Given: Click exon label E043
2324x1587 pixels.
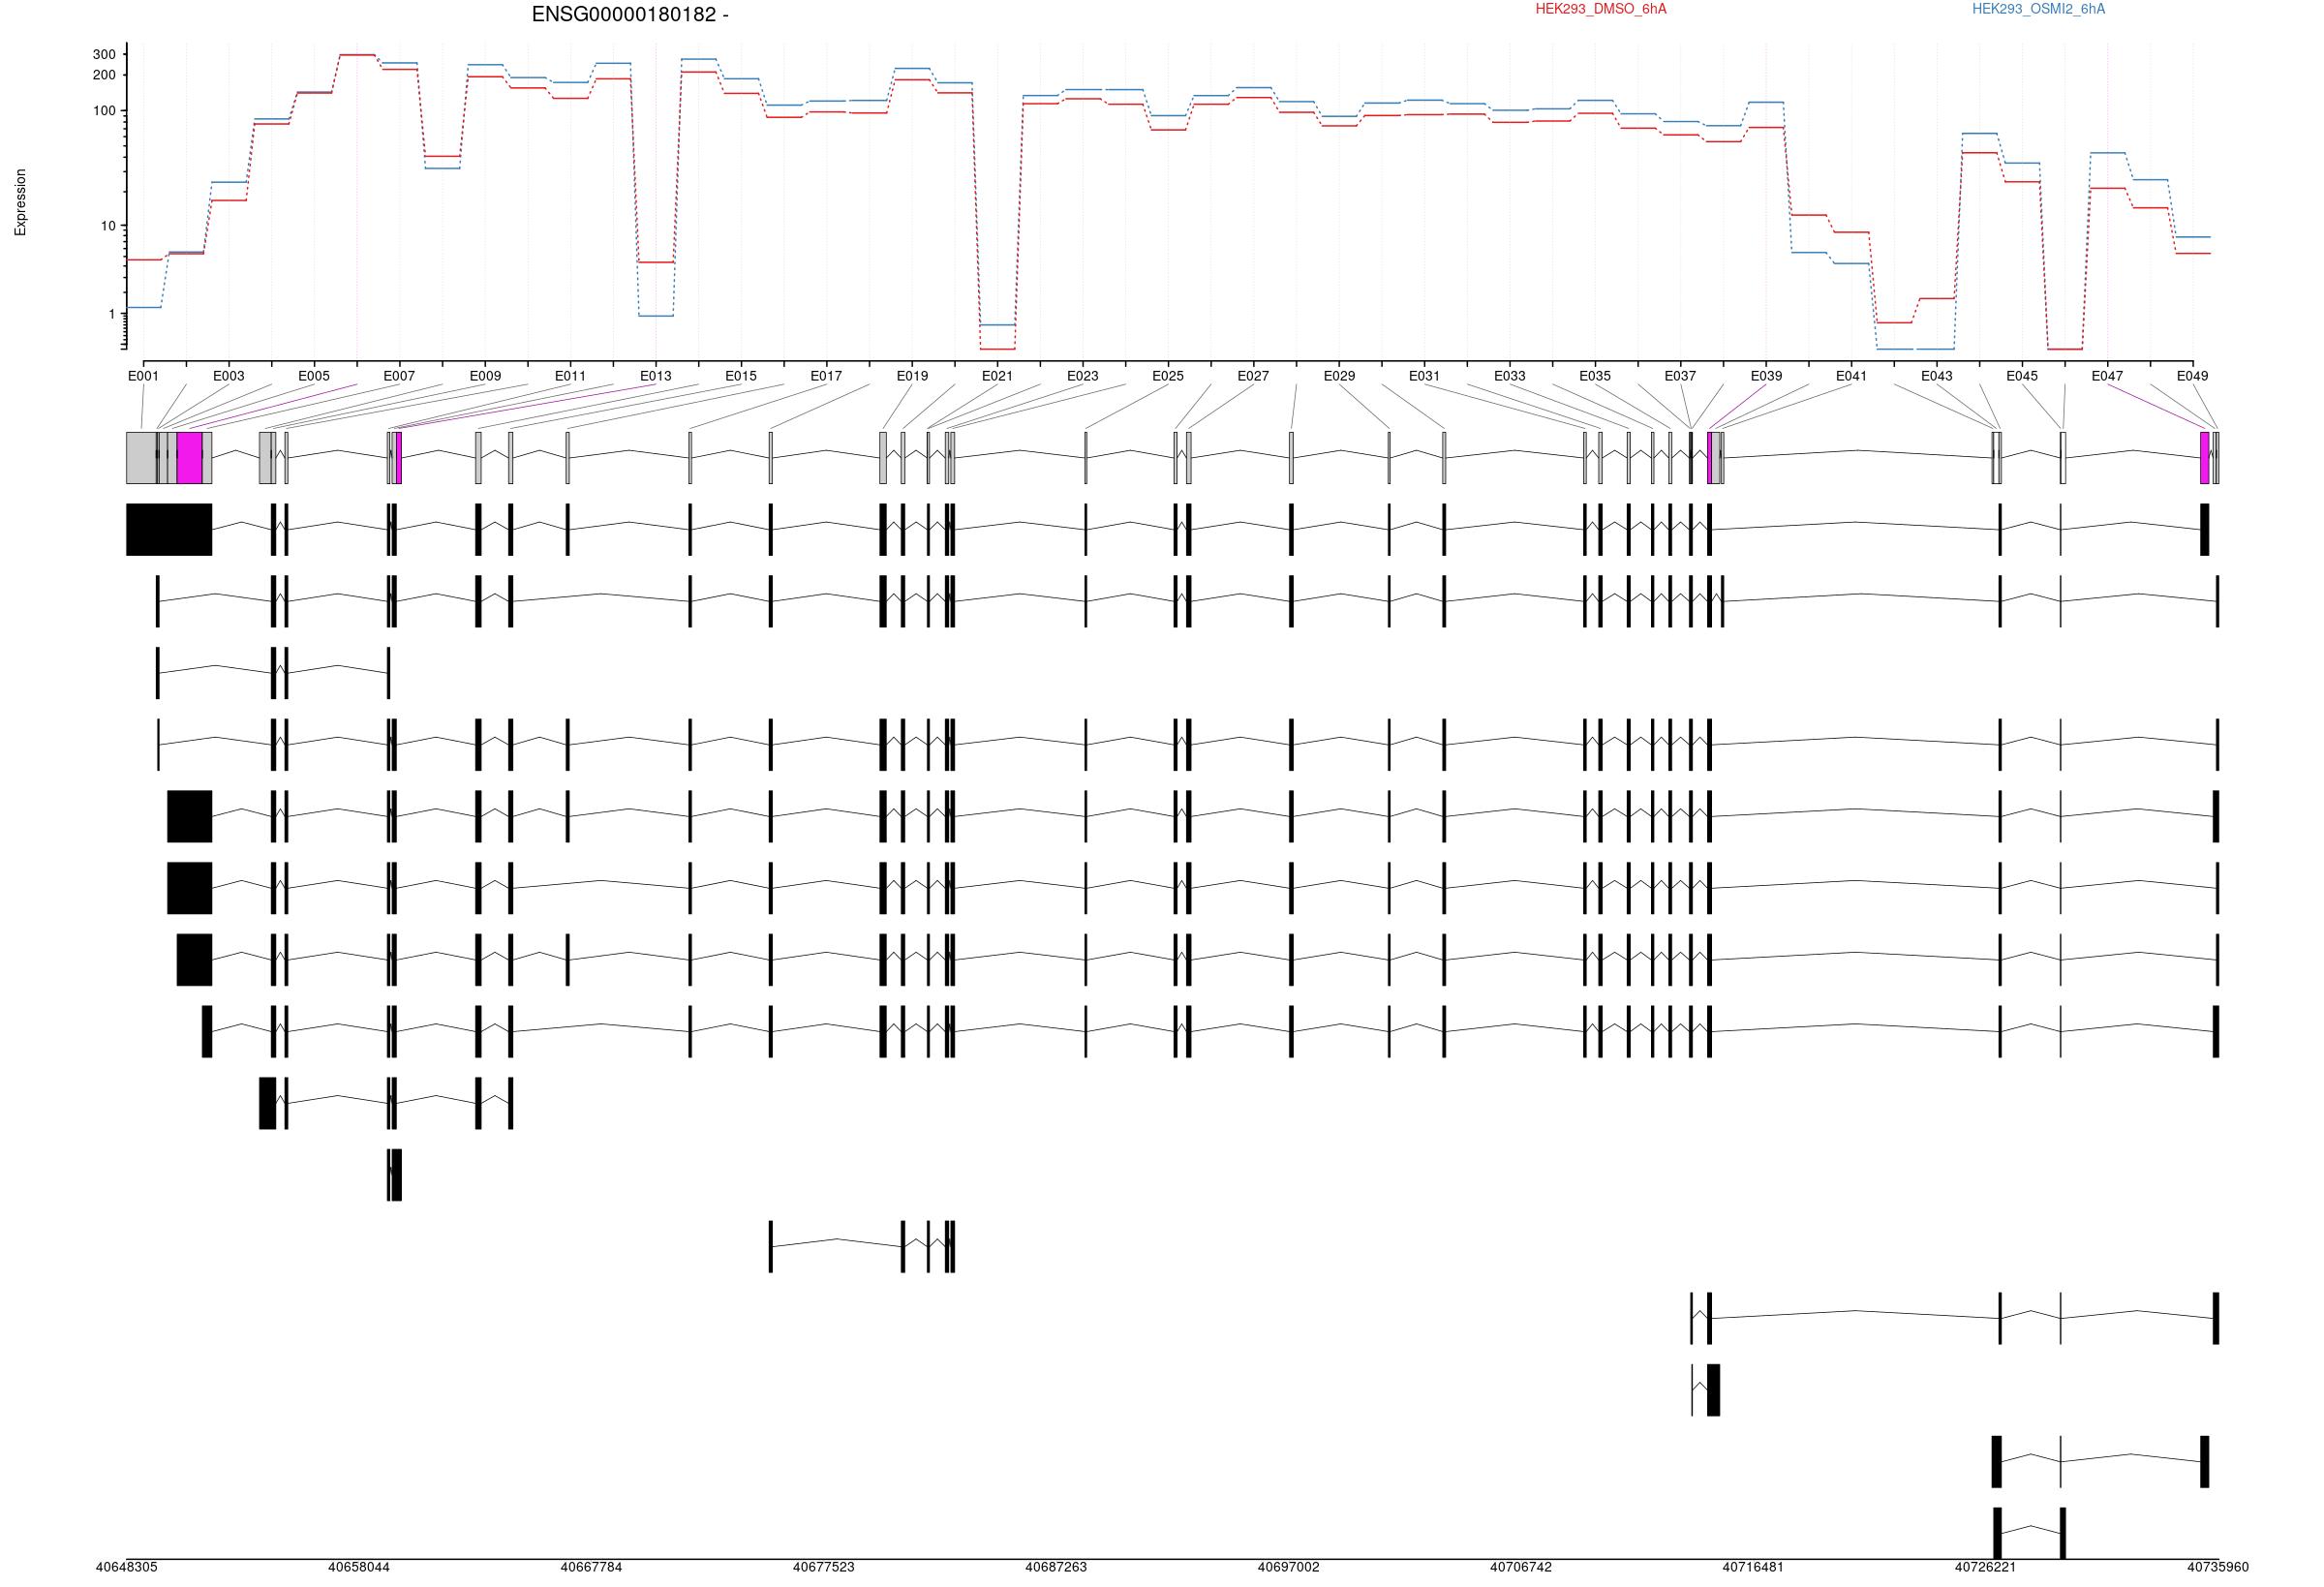Looking at the screenshot, I should tap(1936, 376).
